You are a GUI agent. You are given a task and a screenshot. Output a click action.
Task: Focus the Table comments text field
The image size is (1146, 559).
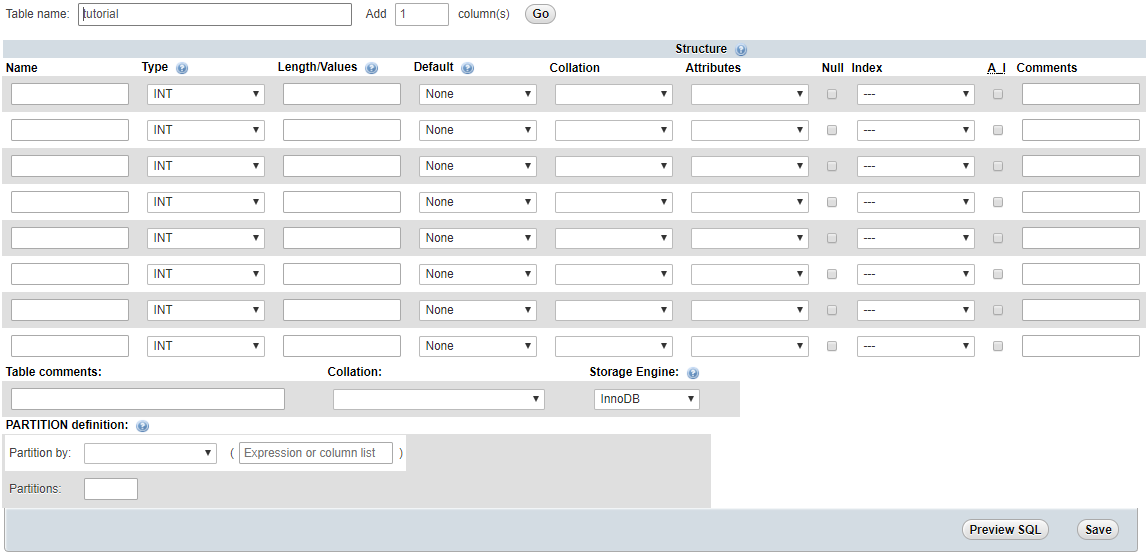(x=148, y=399)
